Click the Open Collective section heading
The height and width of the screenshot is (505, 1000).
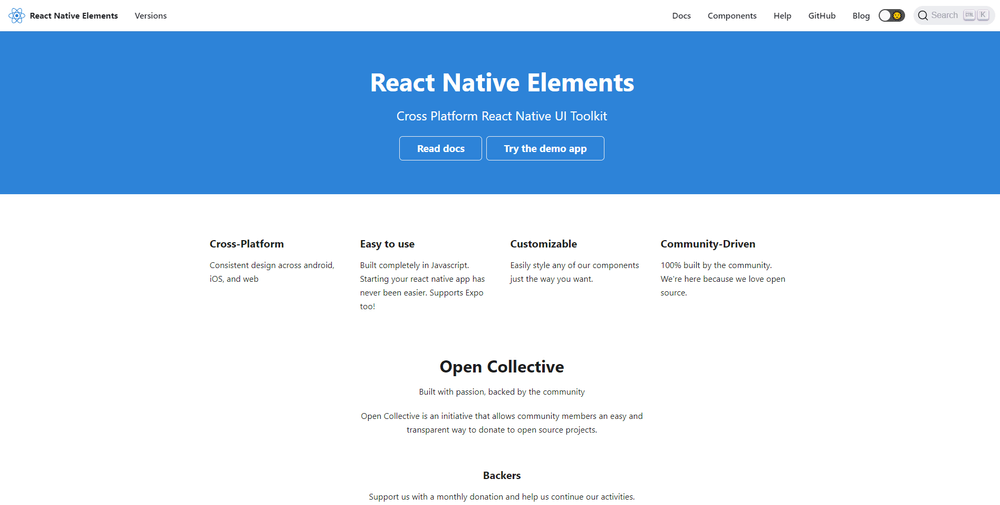click(501, 367)
